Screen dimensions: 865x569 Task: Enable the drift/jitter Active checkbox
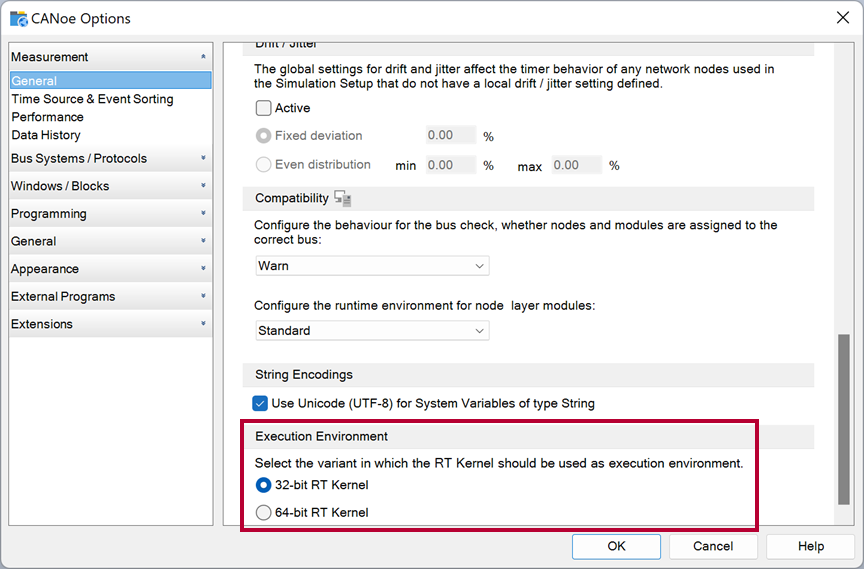(263, 108)
